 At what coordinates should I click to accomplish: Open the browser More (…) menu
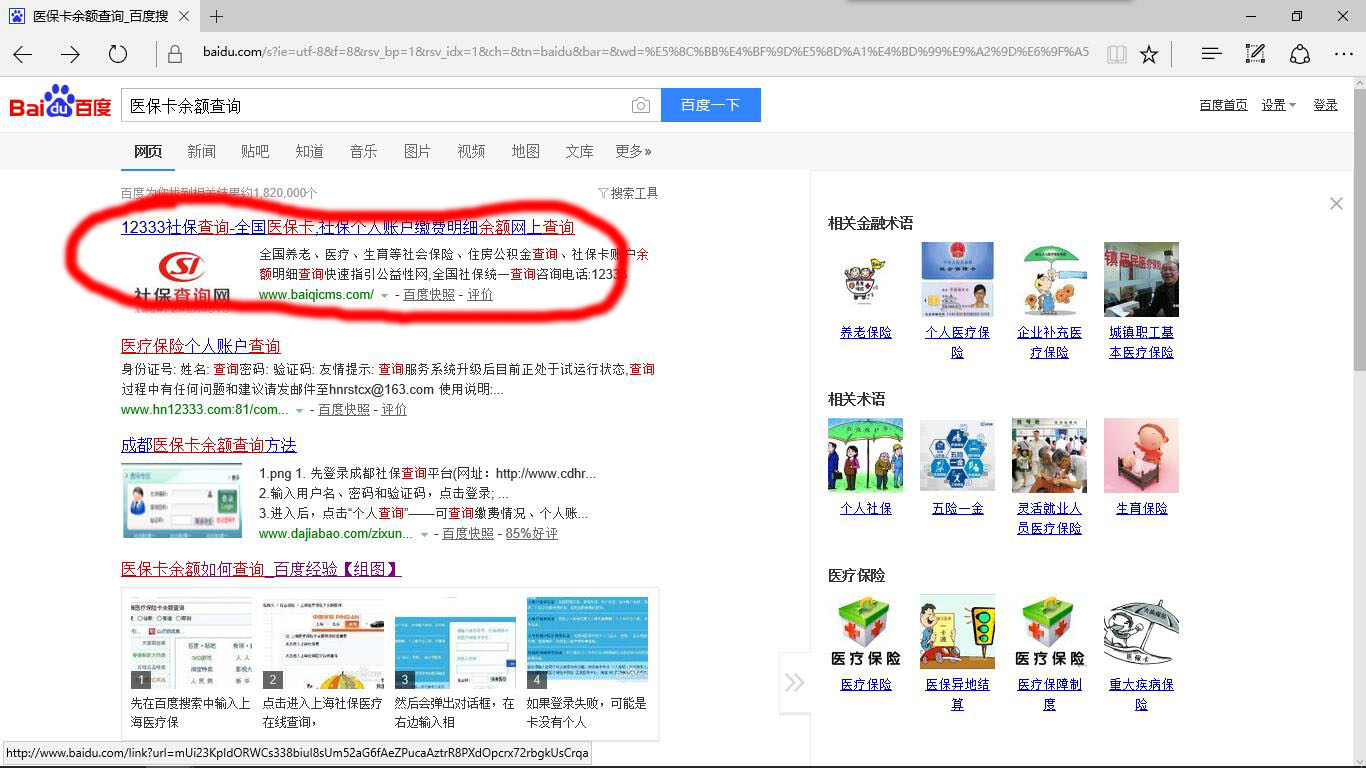(1344, 54)
